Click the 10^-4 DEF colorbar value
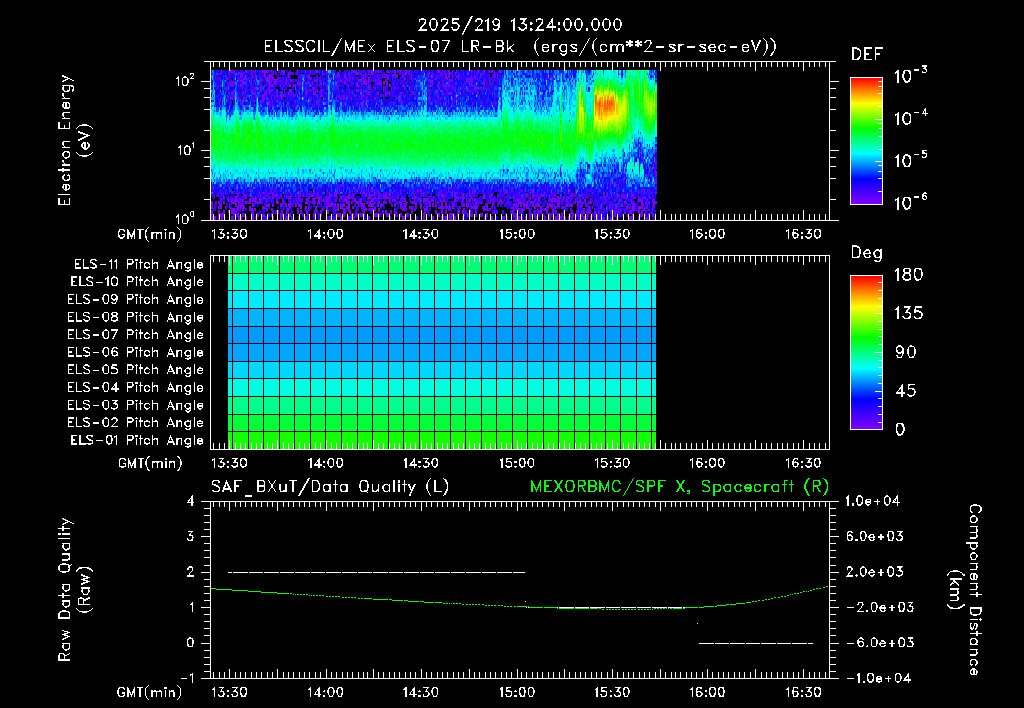Image resolution: width=1024 pixels, height=708 pixels. 910,118
